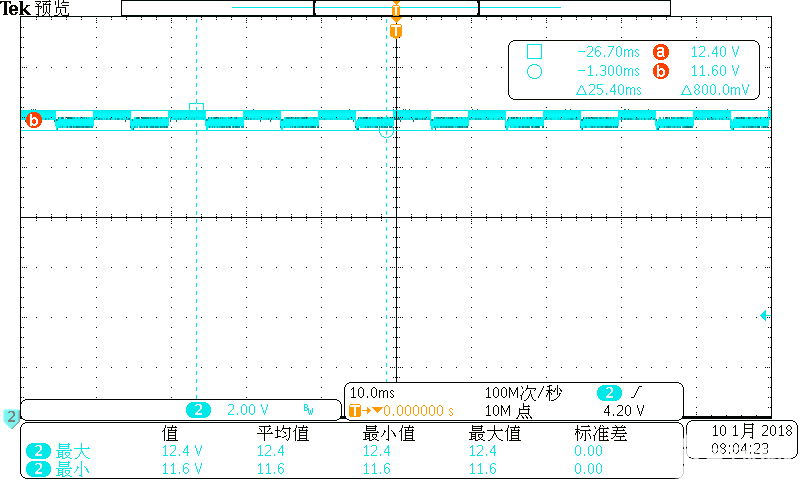Click the 0.000000 s trigger delay value

(x=418, y=411)
